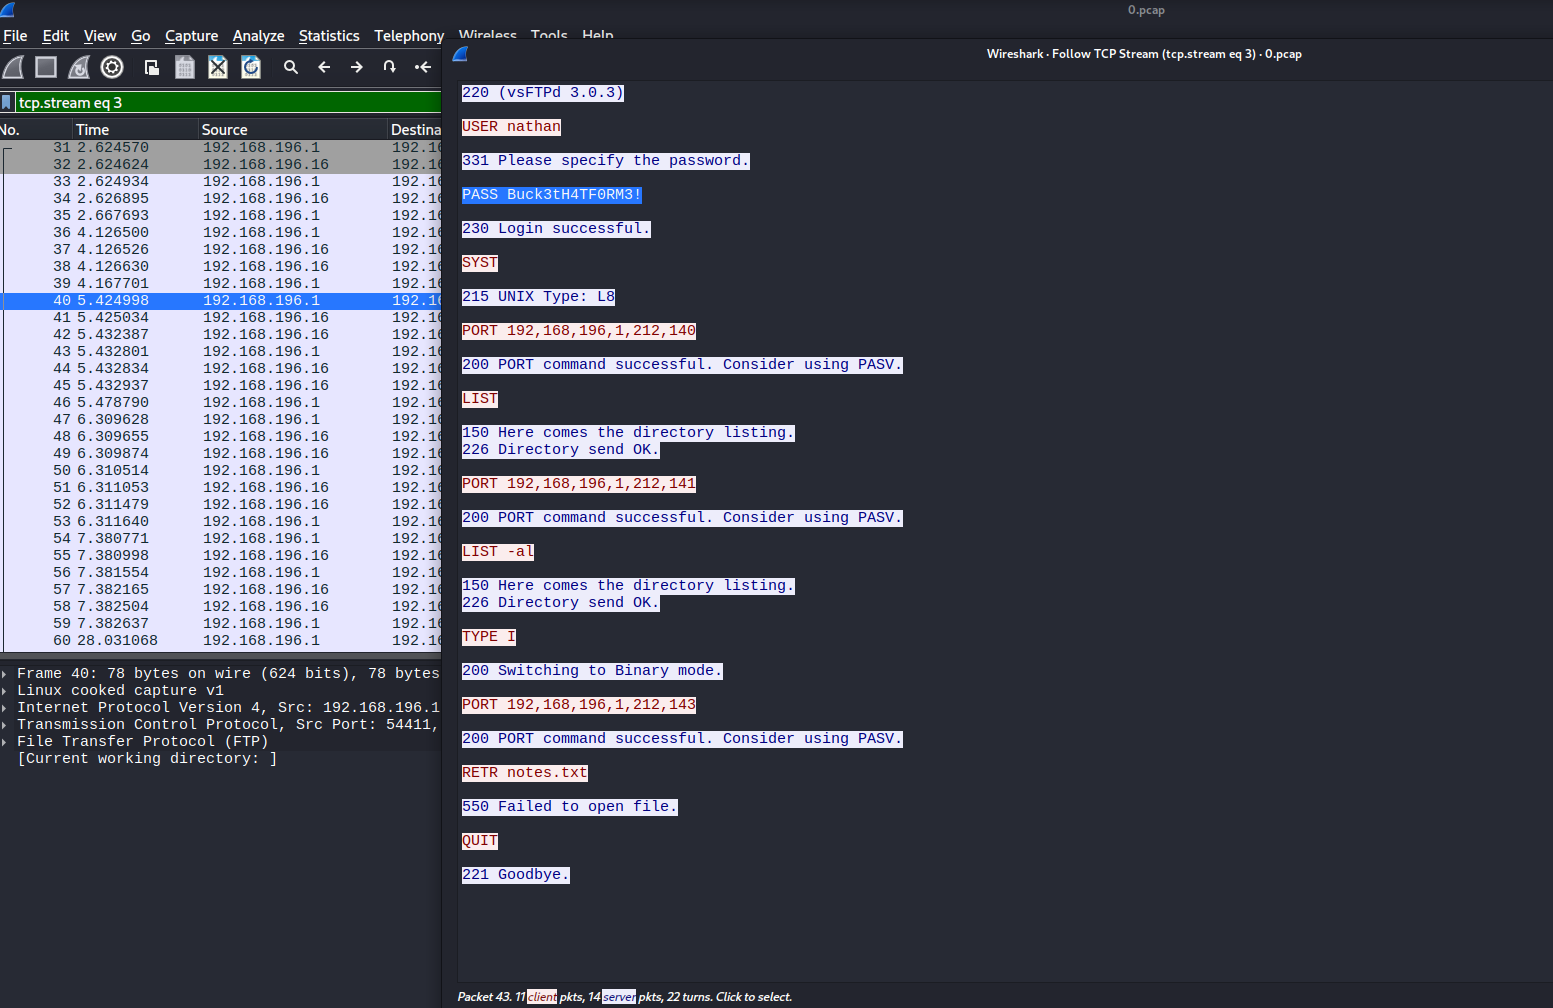Expand Internet Protocol Version 4 details
This screenshot has width=1553, height=1008.
(7, 707)
